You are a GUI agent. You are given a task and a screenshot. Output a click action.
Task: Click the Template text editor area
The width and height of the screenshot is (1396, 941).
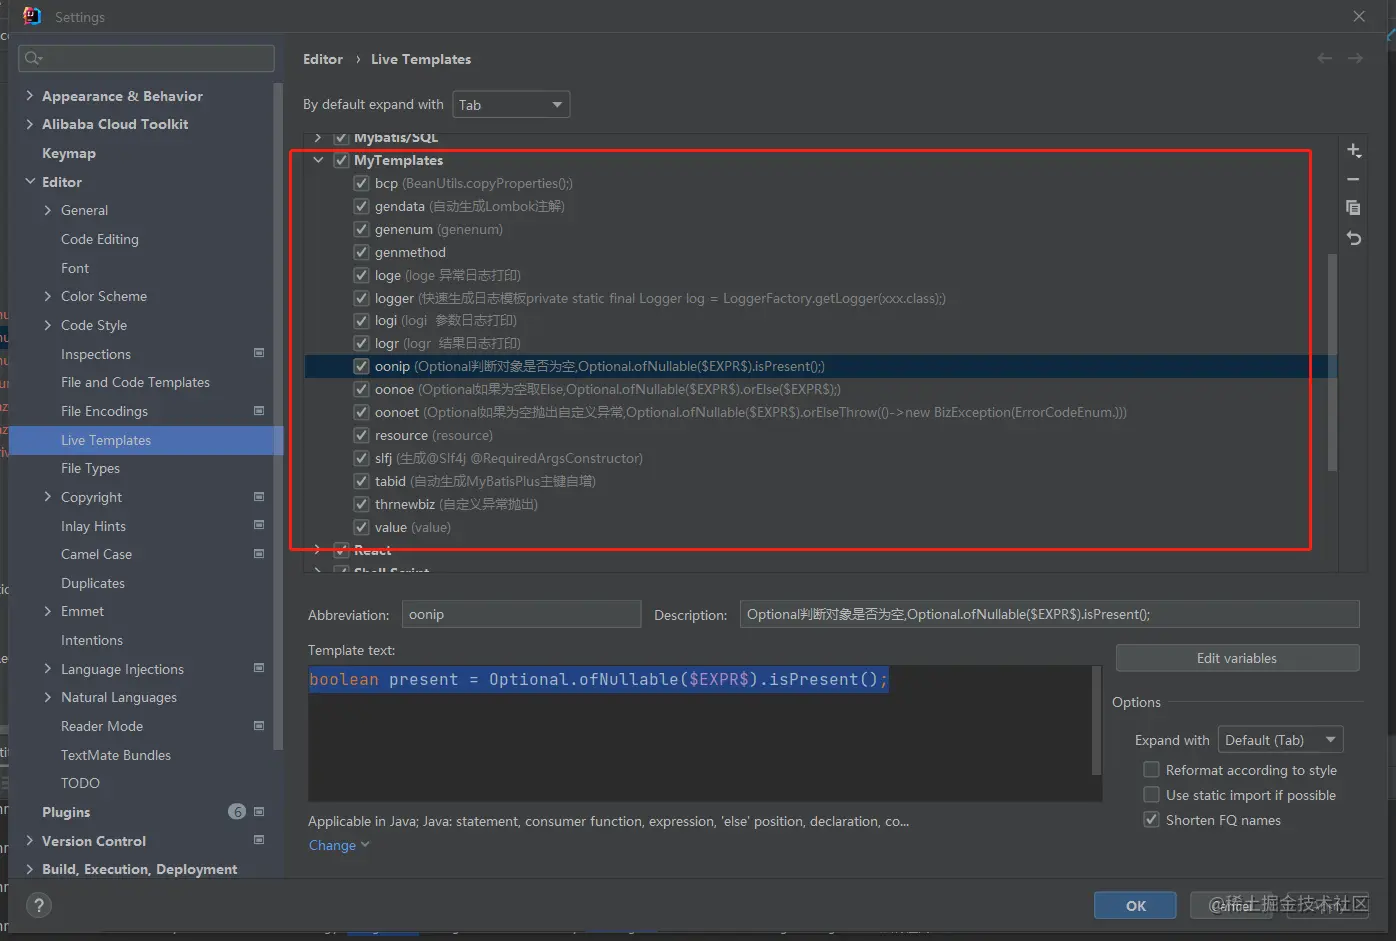pyautogui.click(x=704, y=733)
